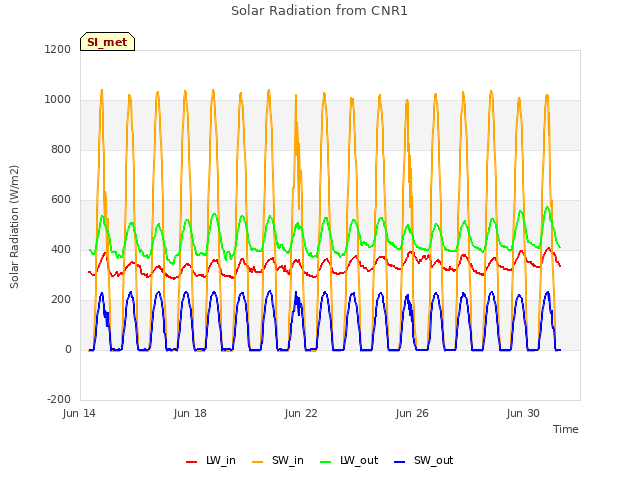Image resolution: width=640 pixels, height=480 pixels.
Task: Click the Jun 14 x-axis label
Action: [x=79, y=413]
